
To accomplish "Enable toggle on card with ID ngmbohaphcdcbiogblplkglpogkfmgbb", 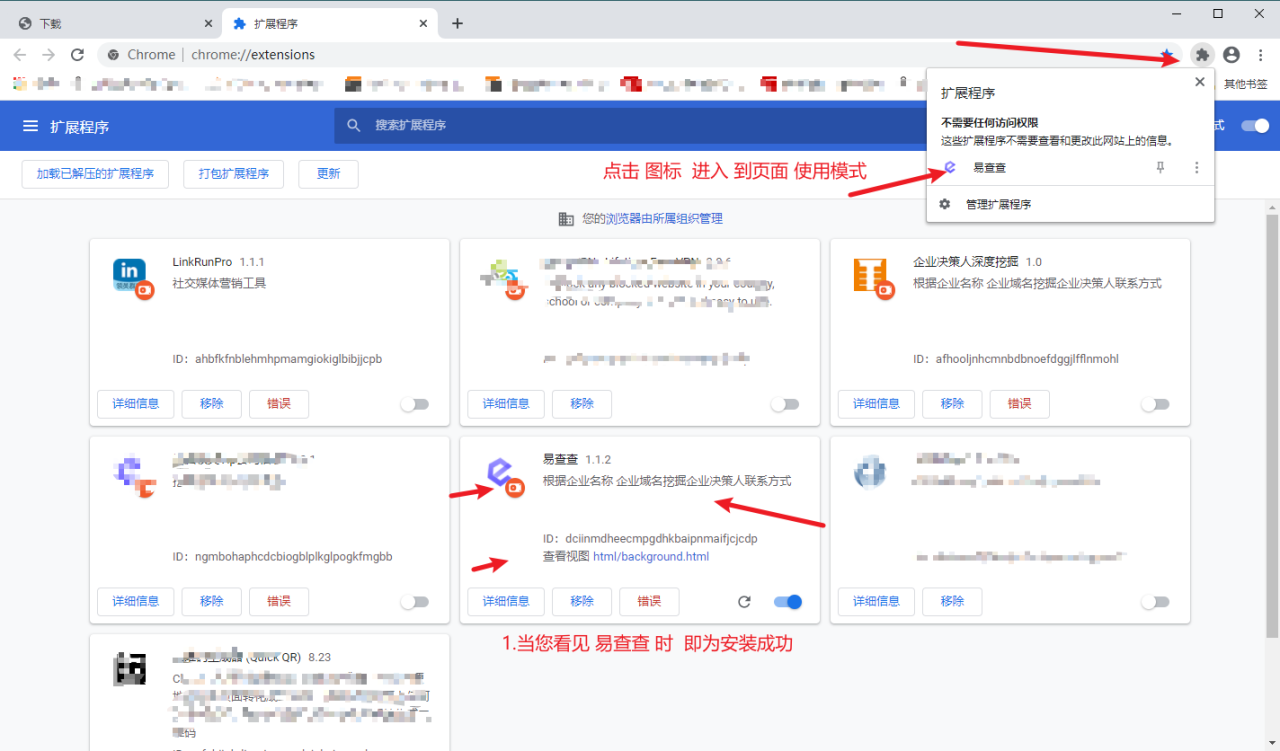I will 414,602.
